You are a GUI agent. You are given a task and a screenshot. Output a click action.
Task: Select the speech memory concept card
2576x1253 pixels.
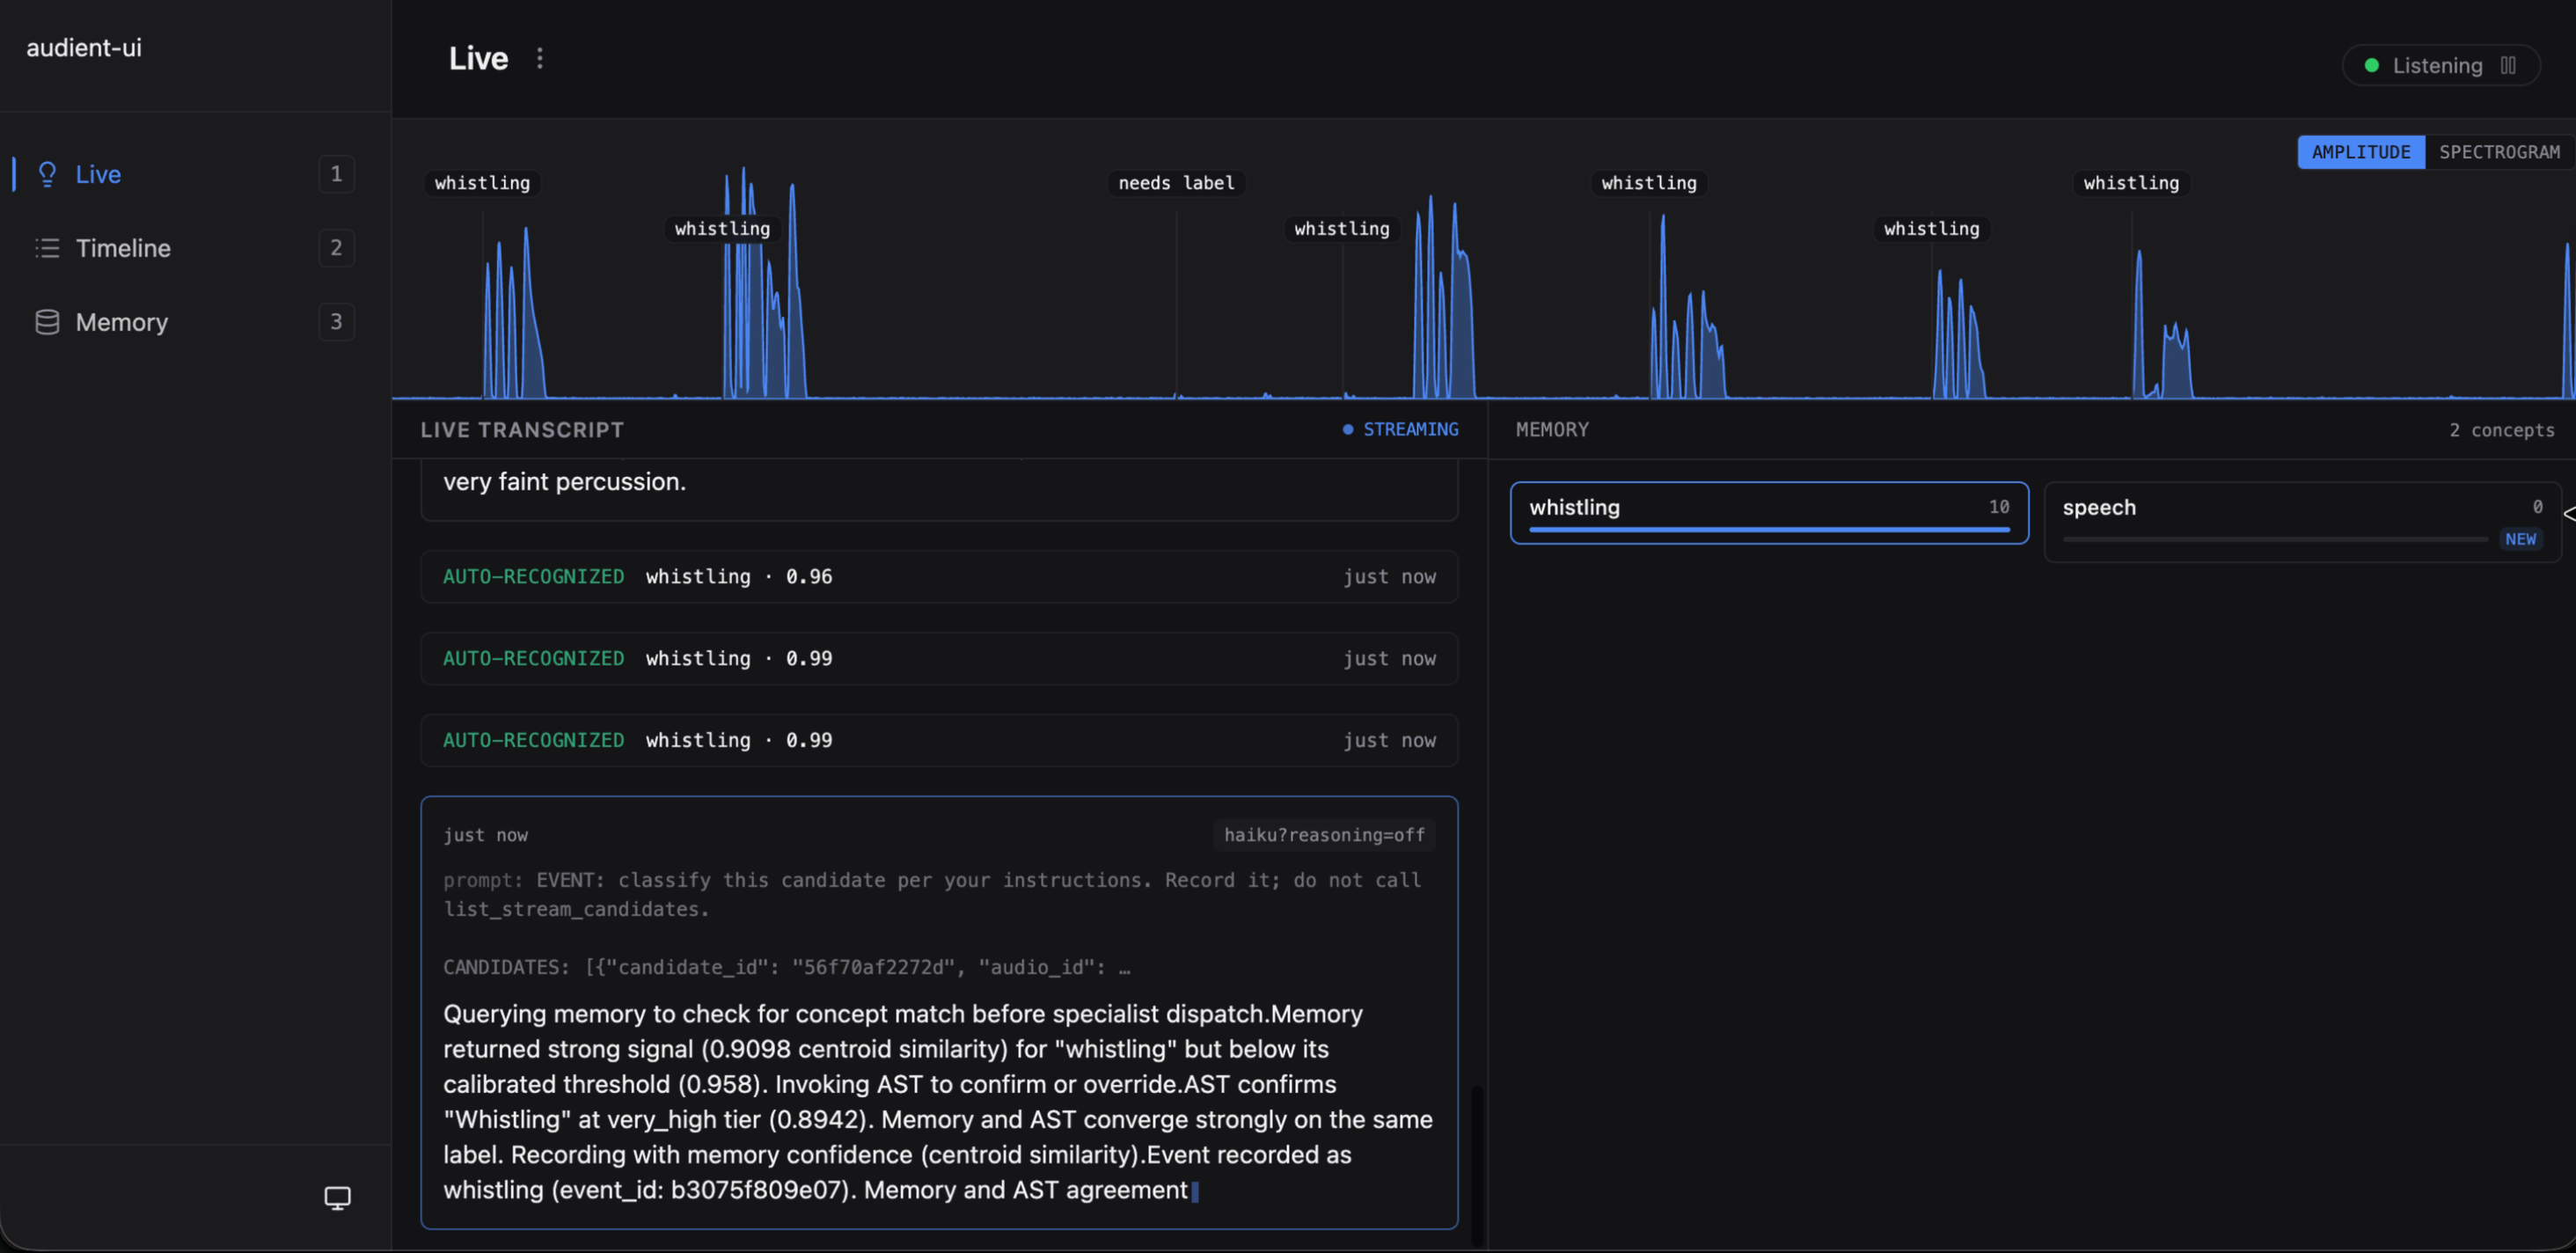point(2302,521)
